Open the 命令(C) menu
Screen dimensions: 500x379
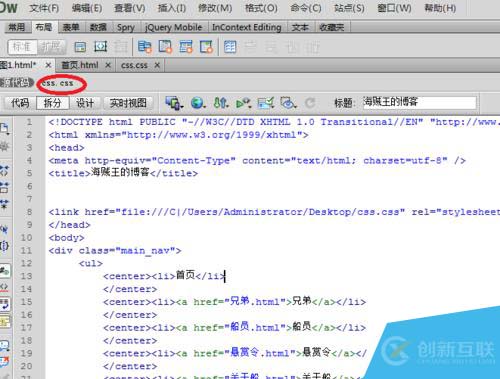pos(305,8)
